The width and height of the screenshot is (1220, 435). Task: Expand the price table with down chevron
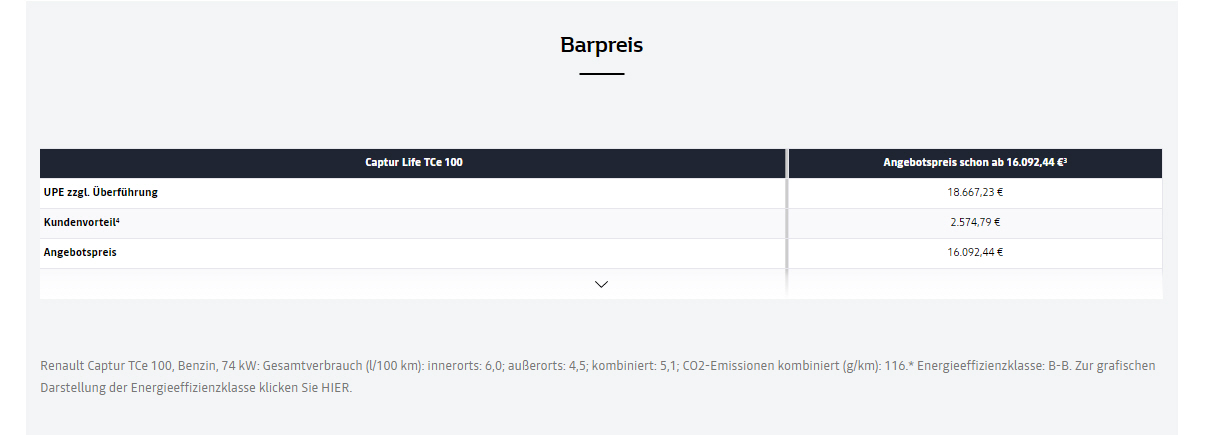(601, 284)
